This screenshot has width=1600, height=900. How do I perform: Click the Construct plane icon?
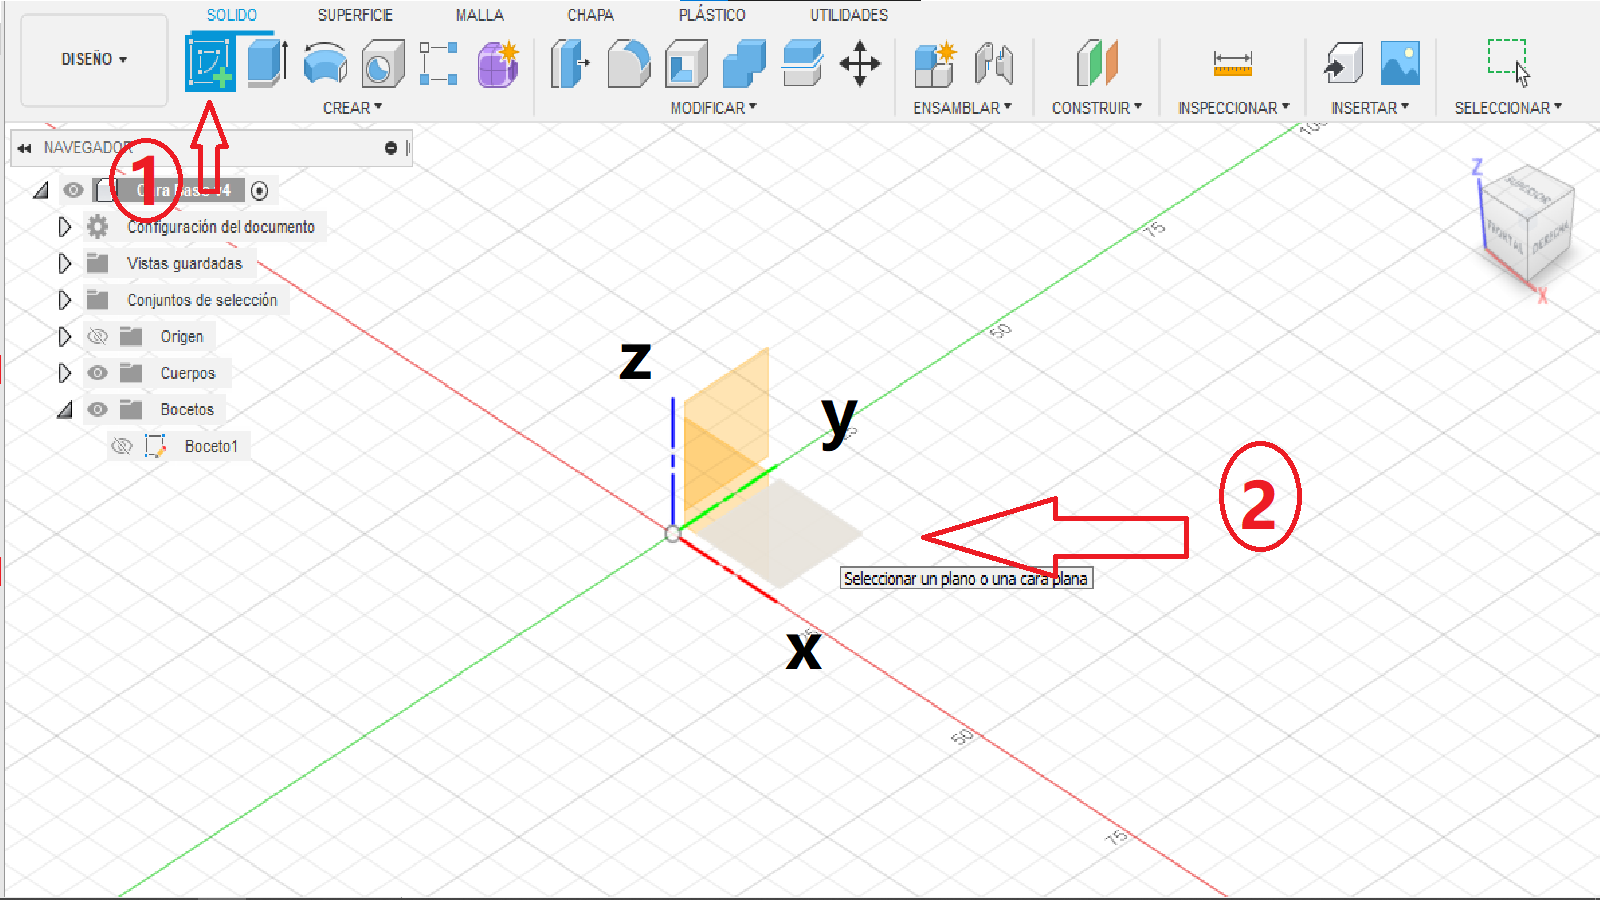point(1097,63)
